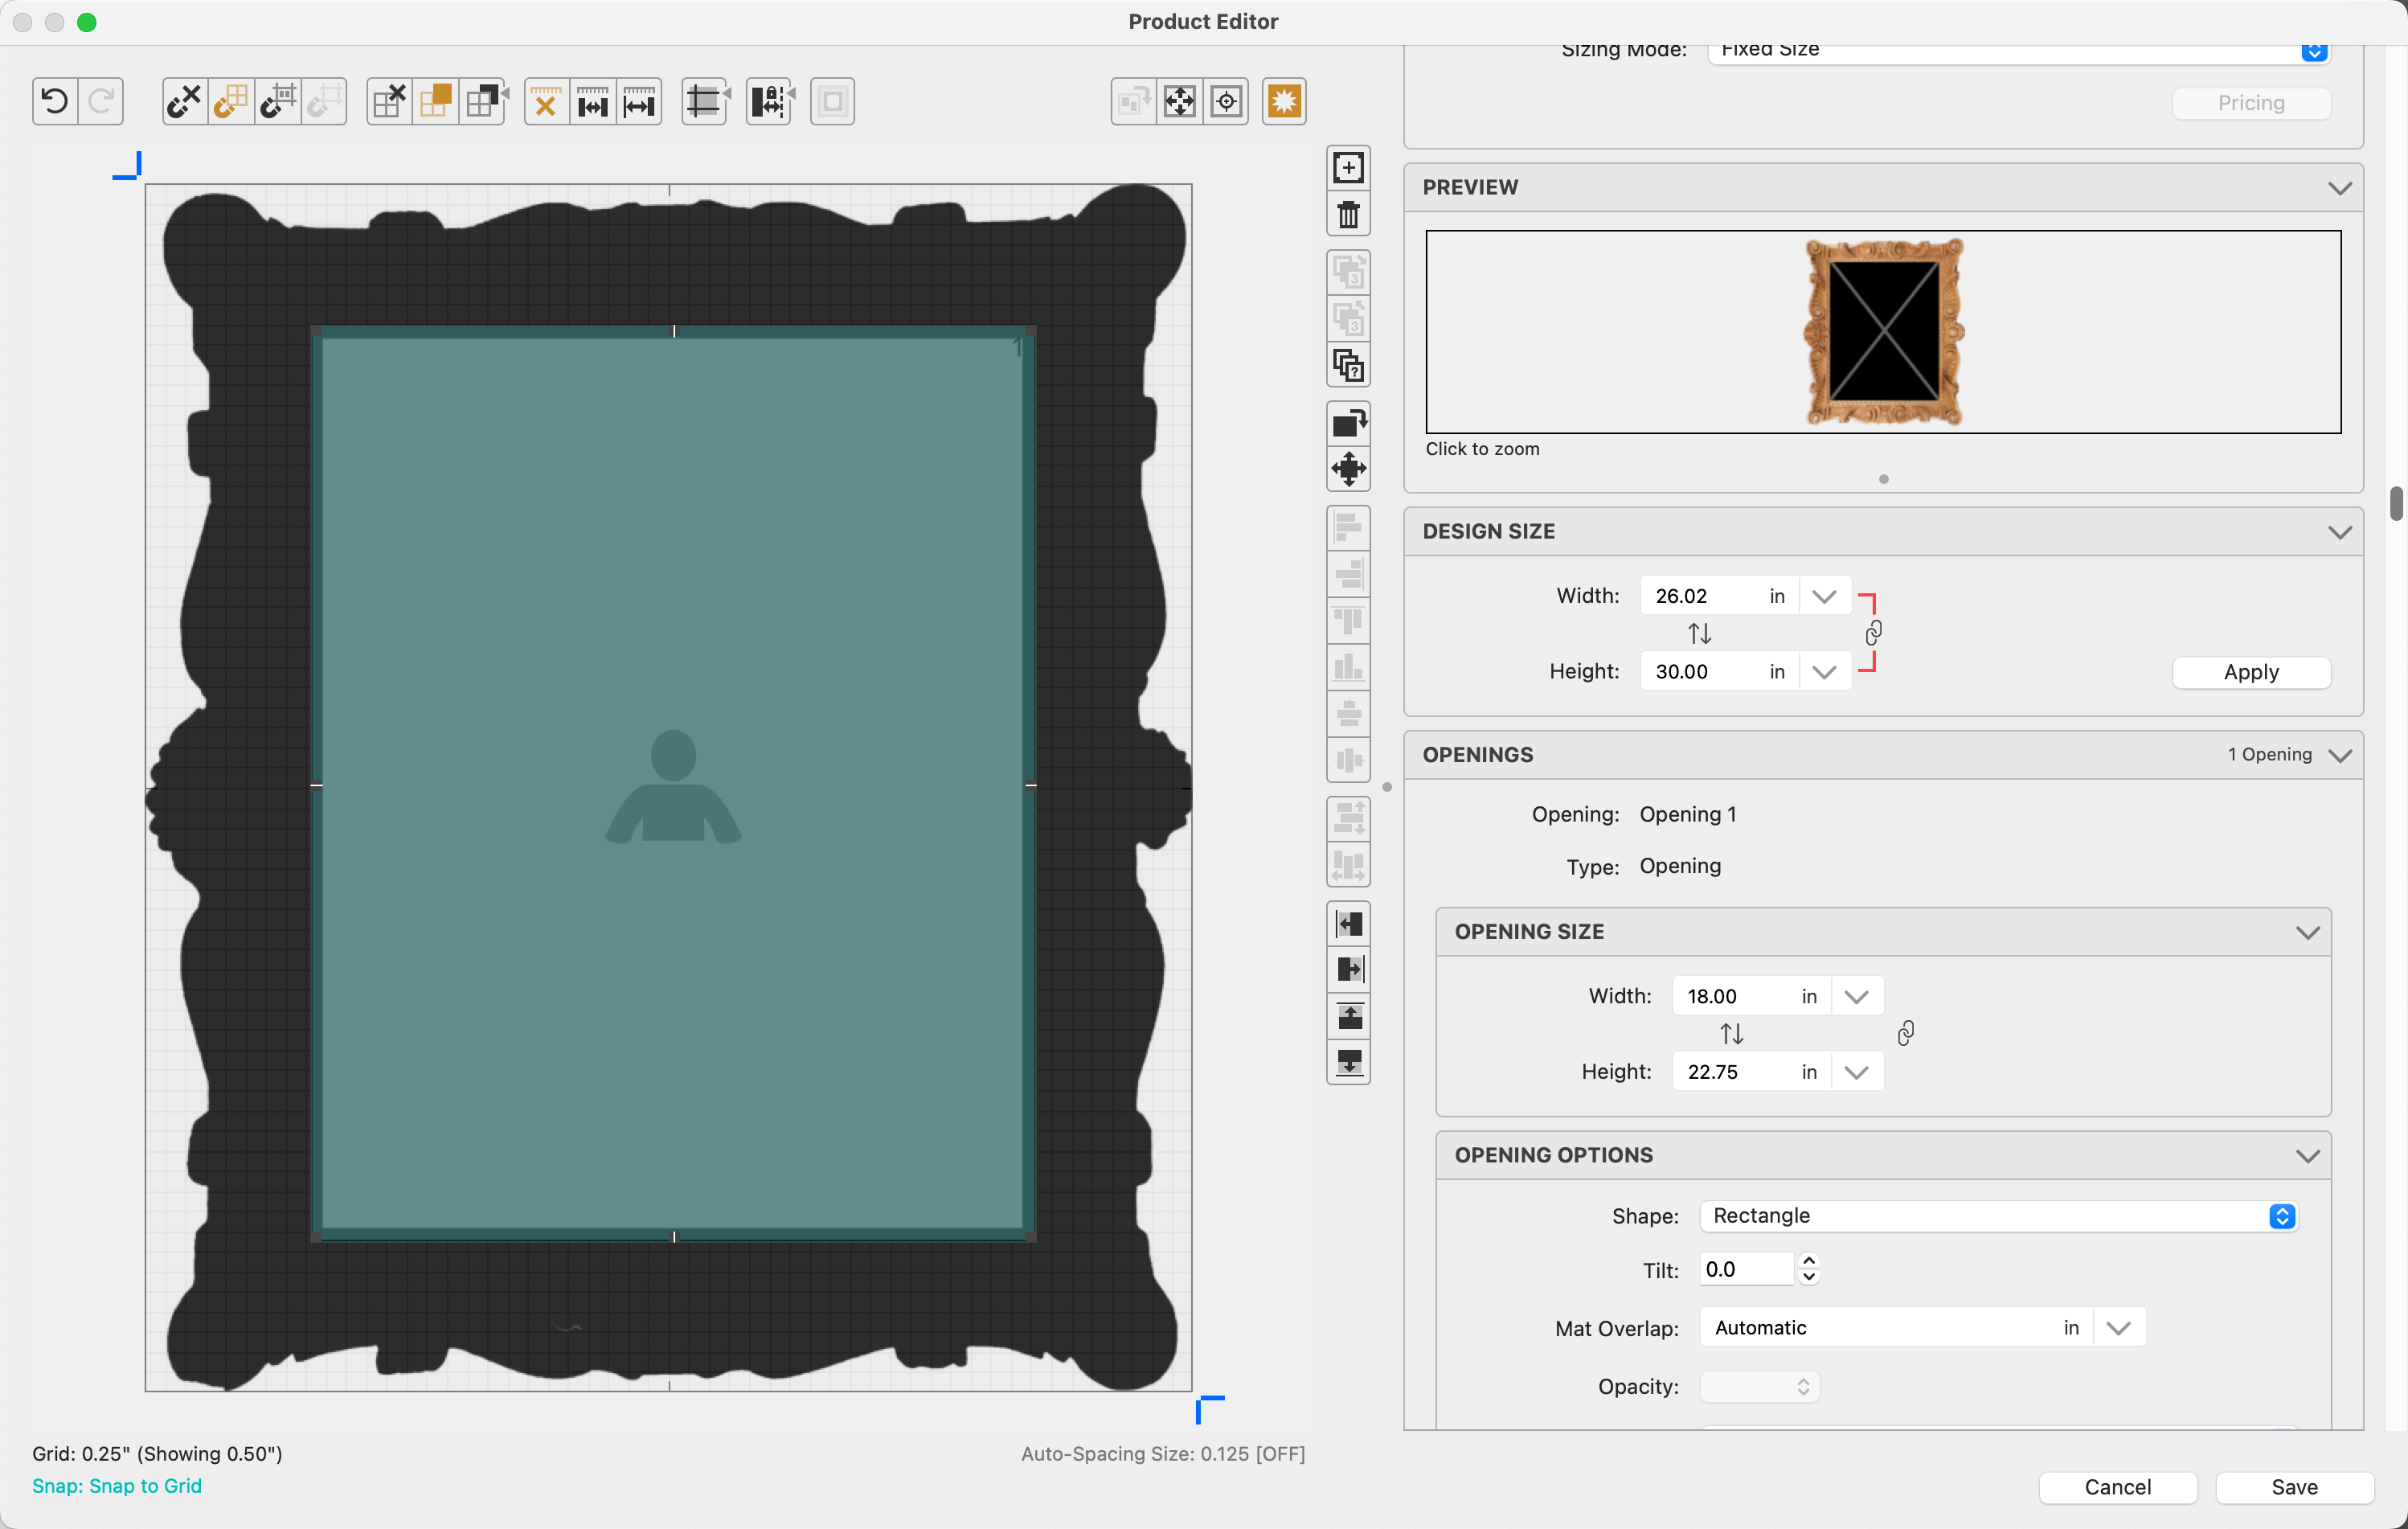Viewport: 2408px width, 1529px height.
Task: Click the orange starburst icon in toolbar
Action: pos(1283,101)
